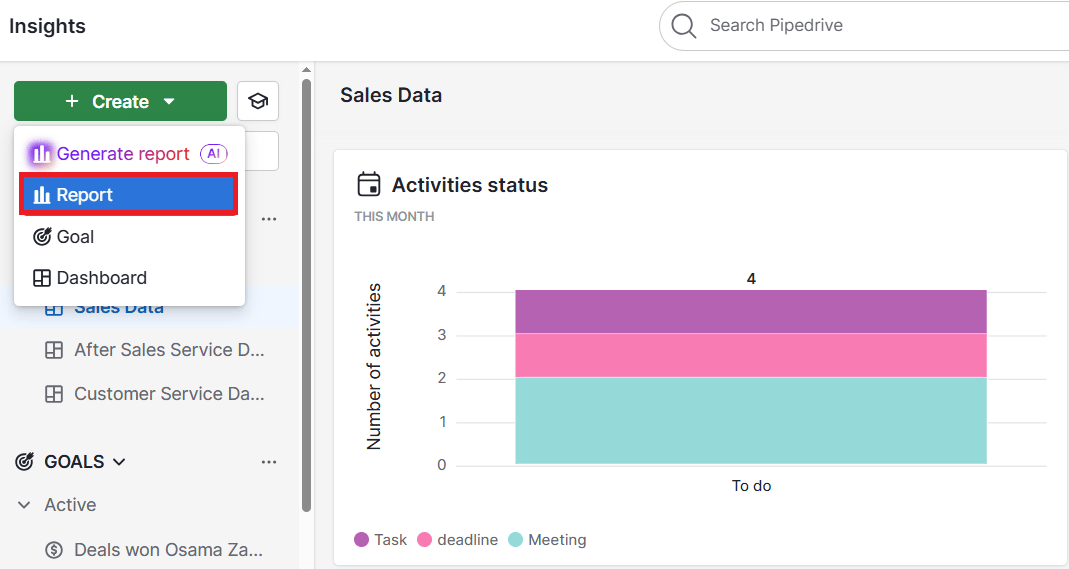Open the dashboards section three-dot menu
Viewport: 1069px width, 569px height.
click(269, 219)
